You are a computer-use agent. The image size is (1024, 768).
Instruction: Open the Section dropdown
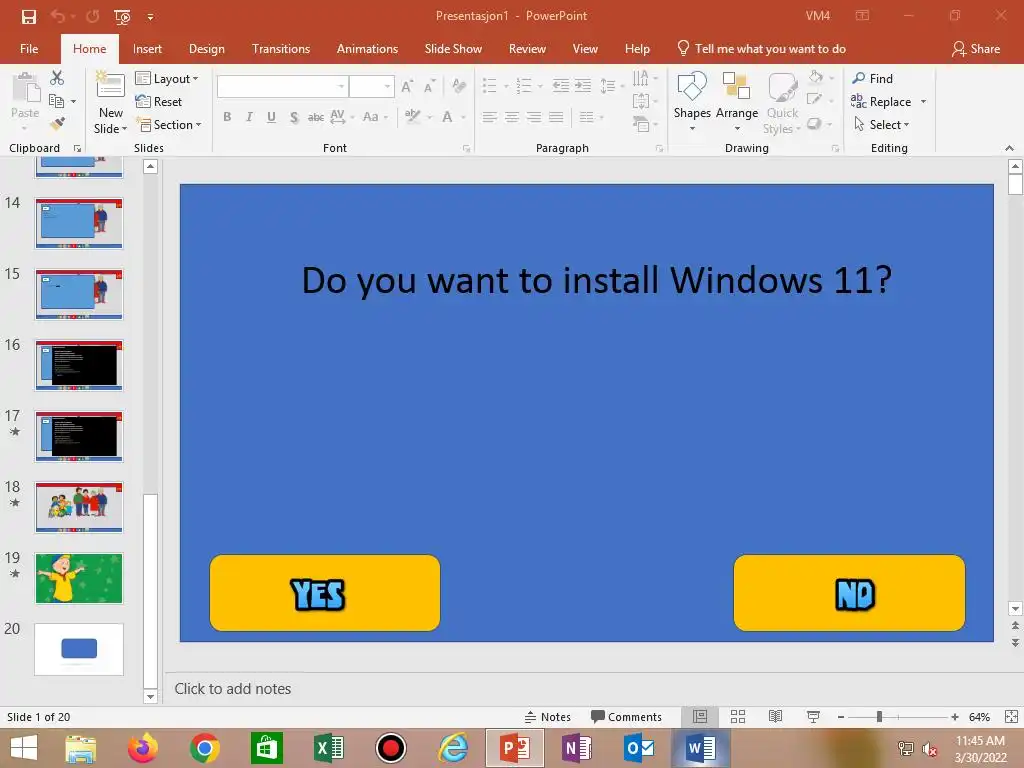[x=168, y=124]
